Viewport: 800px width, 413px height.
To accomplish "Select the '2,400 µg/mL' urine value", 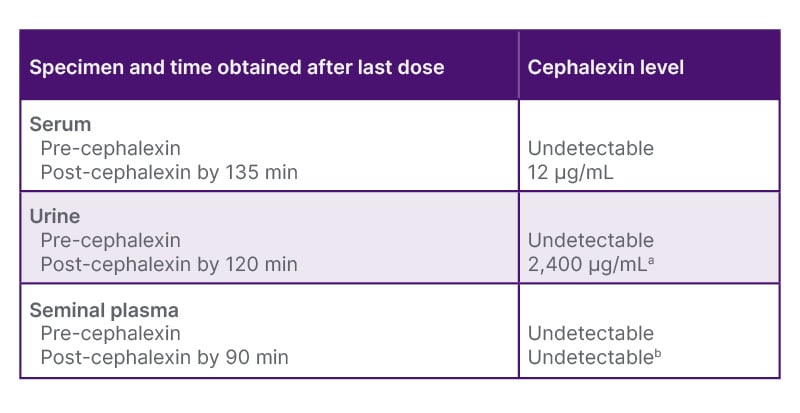I will (x=588, y=264).
